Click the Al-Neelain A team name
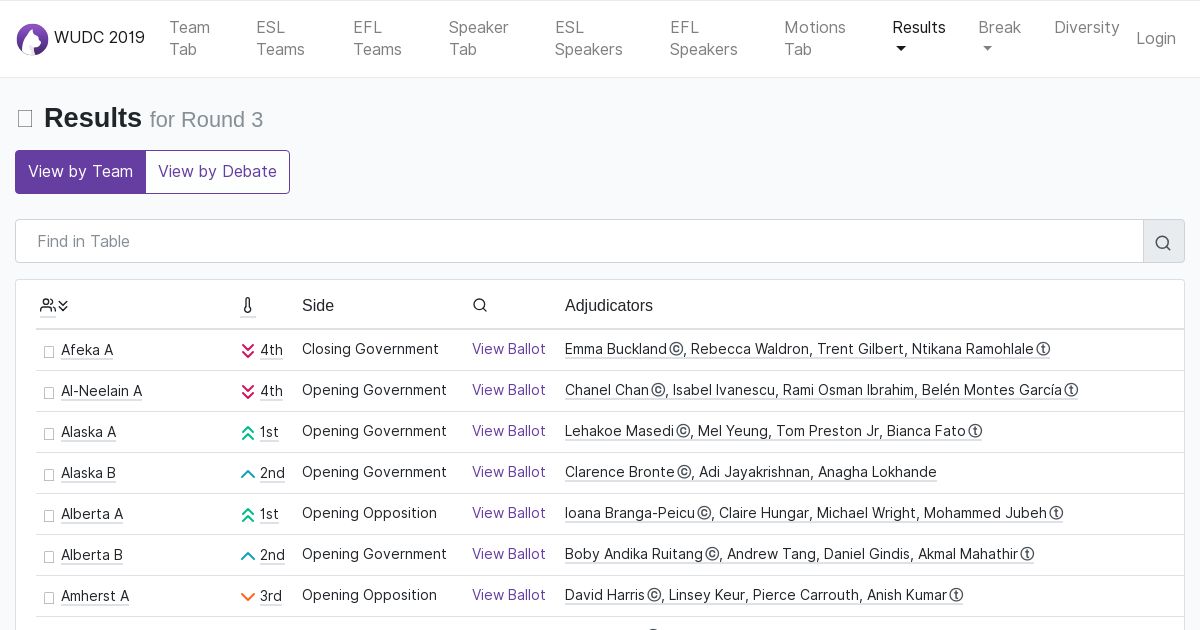The height and width of the screenshot is (630, 1200). point(101,391)
